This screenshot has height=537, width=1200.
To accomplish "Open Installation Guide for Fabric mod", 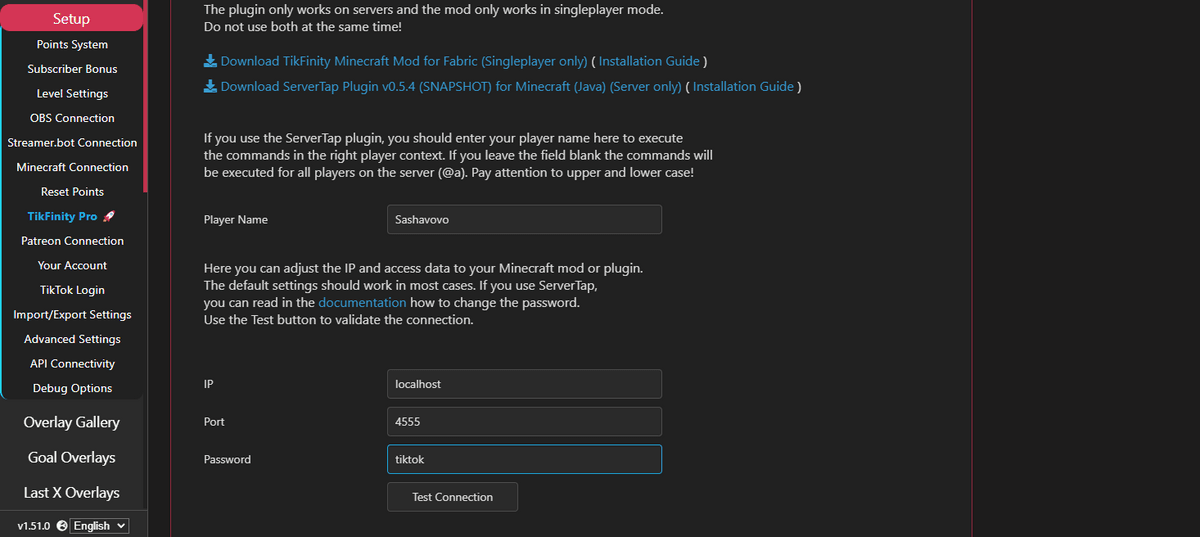I will point(650,61).
